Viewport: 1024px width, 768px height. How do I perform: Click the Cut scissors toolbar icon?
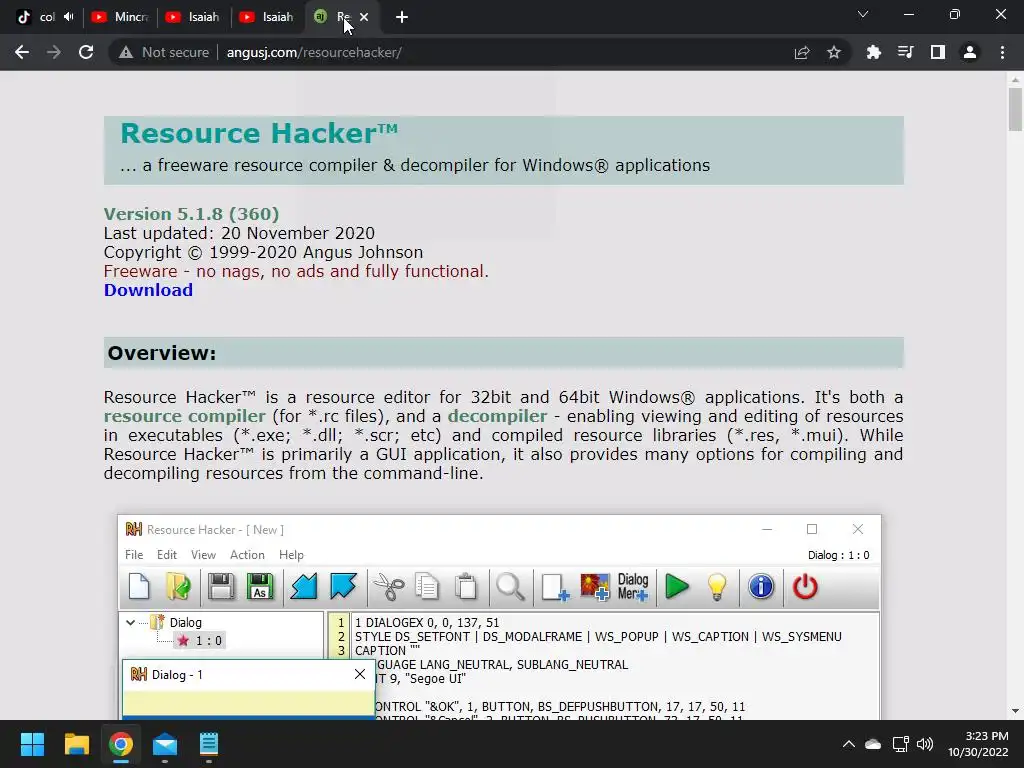pos(389,586)
